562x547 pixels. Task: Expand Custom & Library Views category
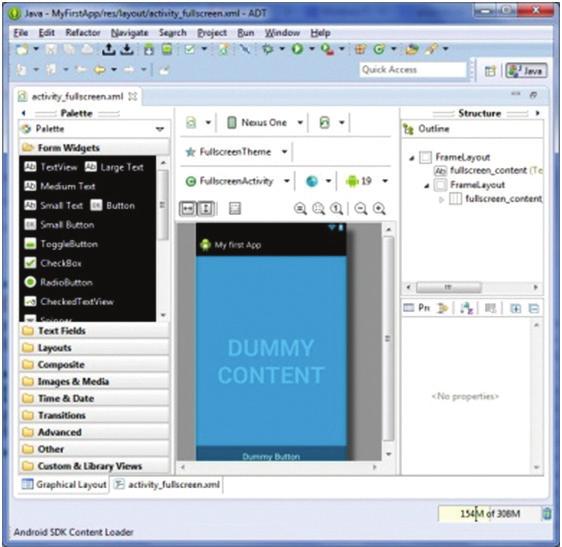94,466
